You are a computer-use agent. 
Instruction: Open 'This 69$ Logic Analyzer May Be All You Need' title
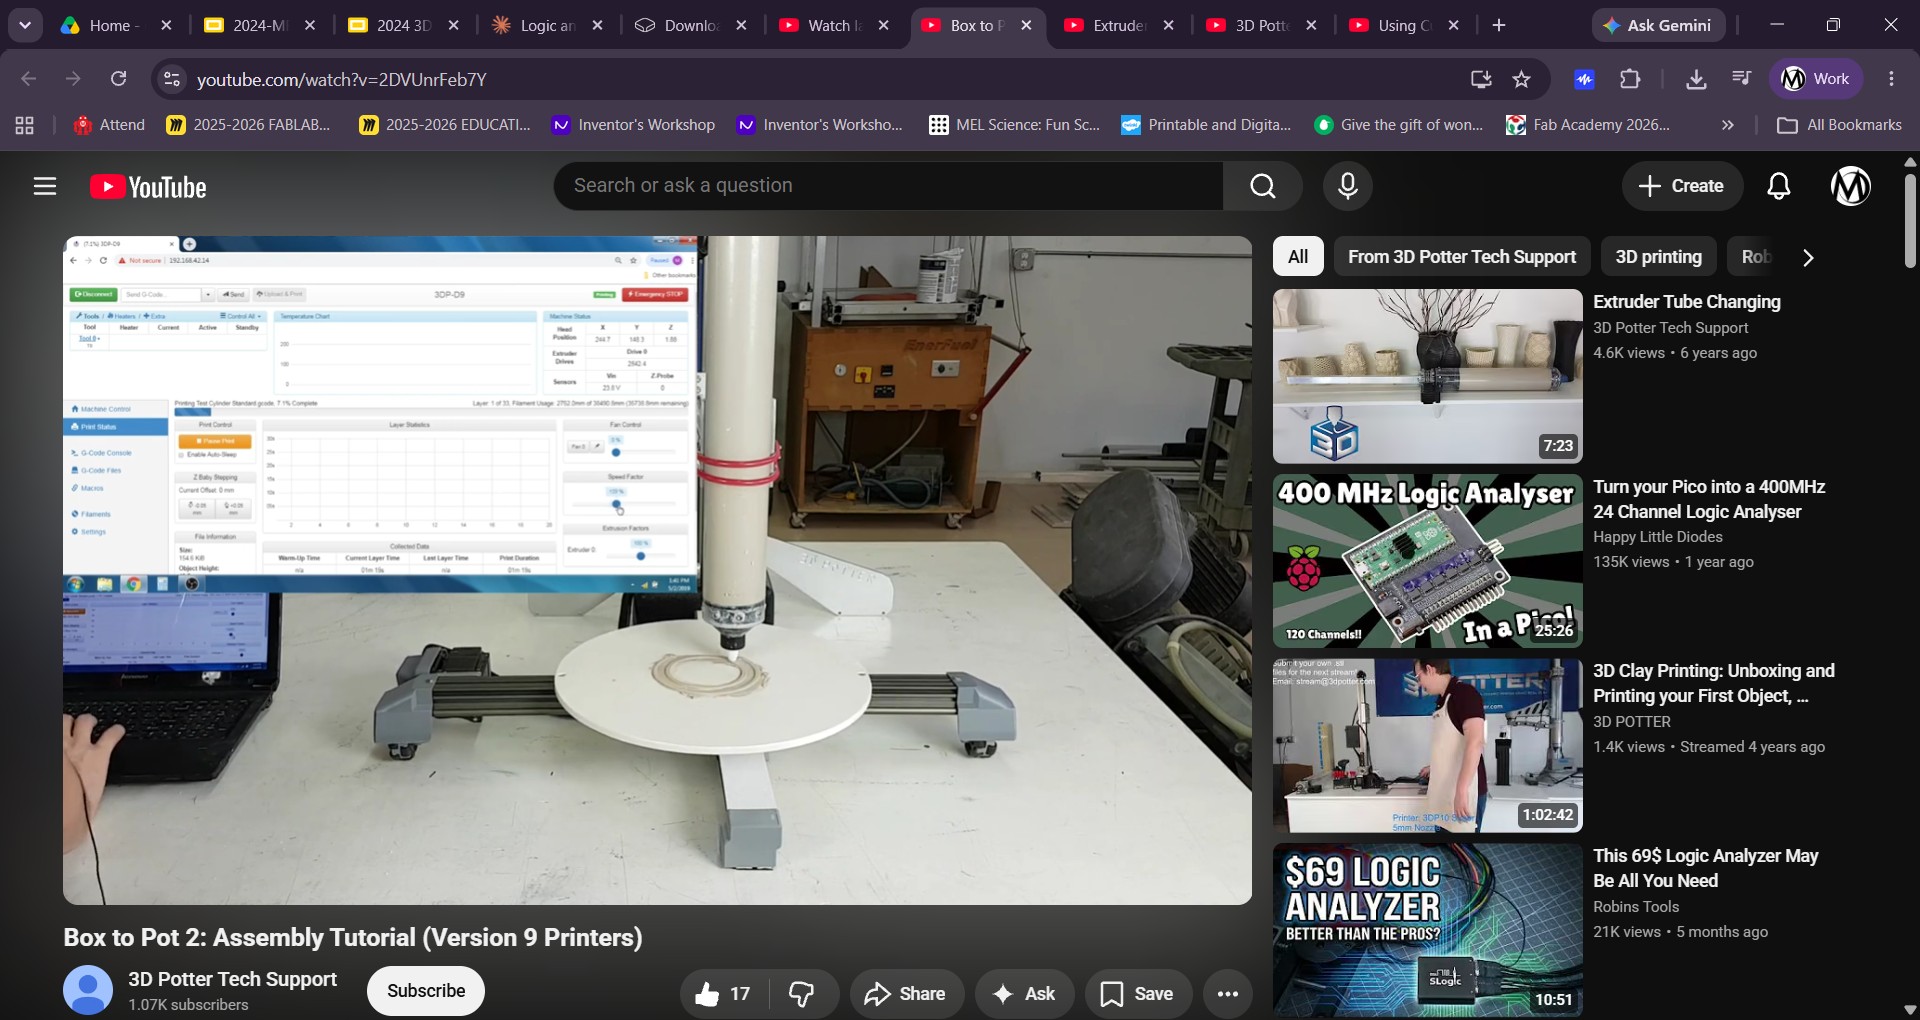1705,868
